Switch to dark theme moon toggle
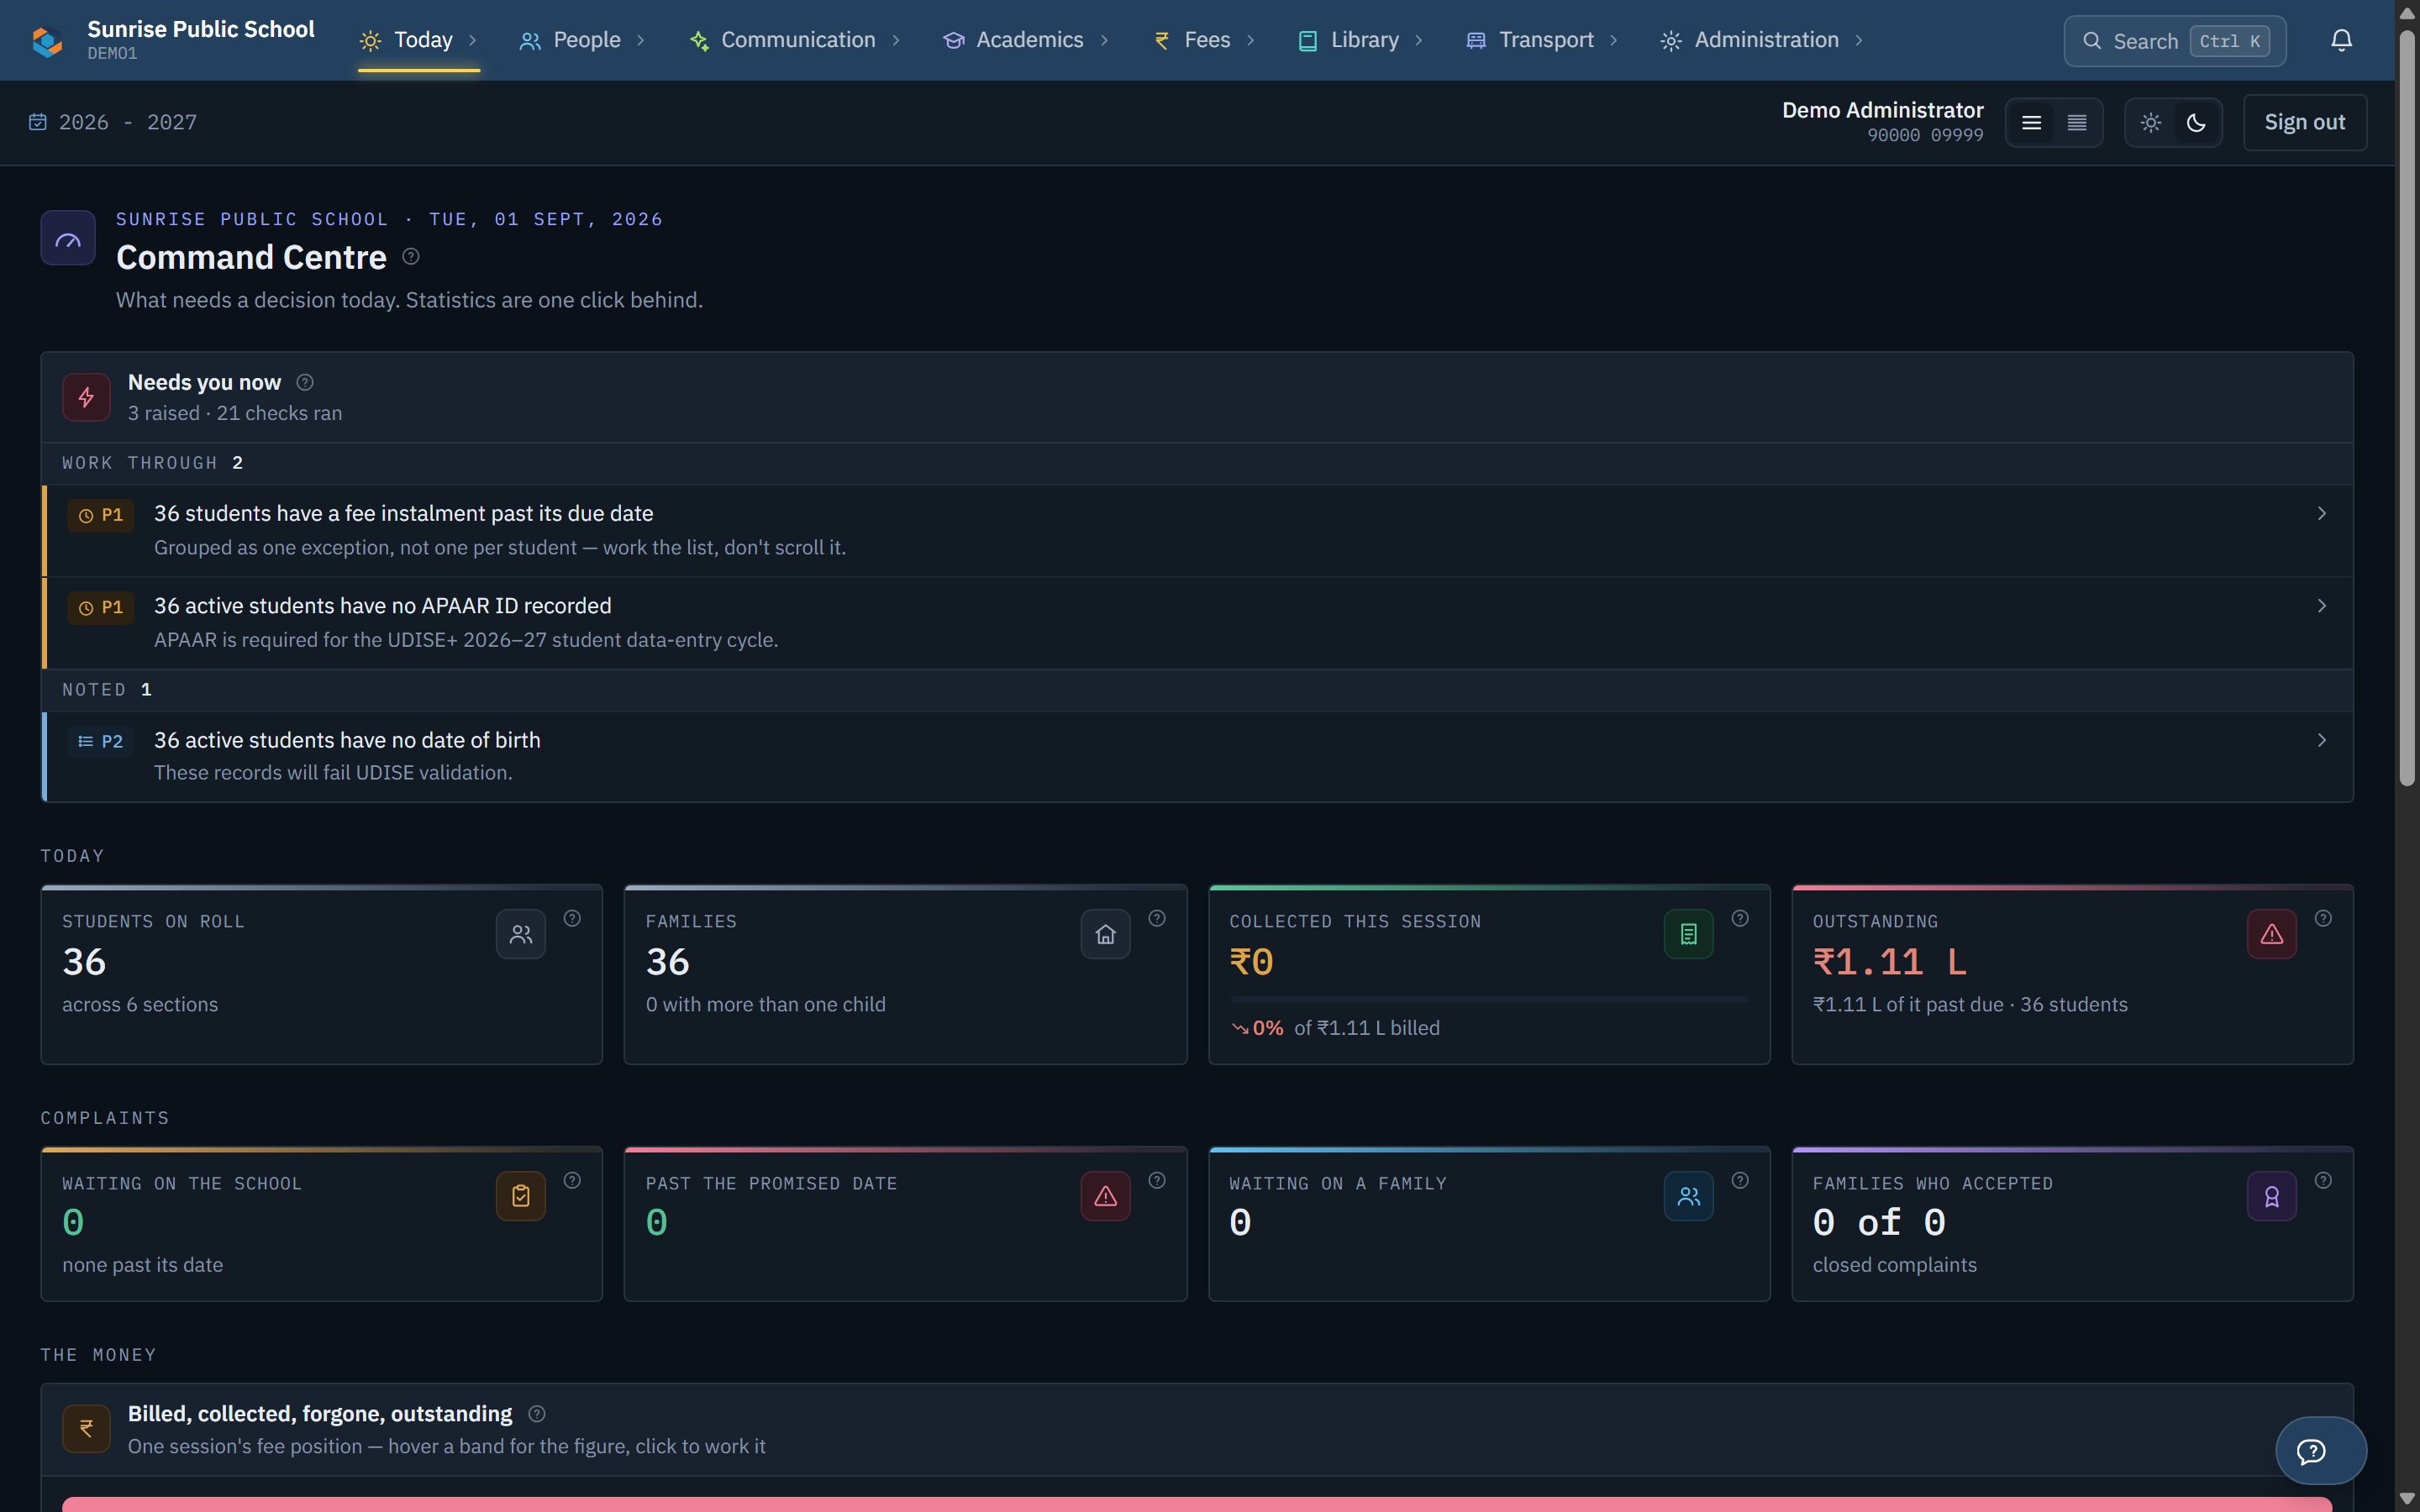2420x1512 pixels. [2196, 123]
